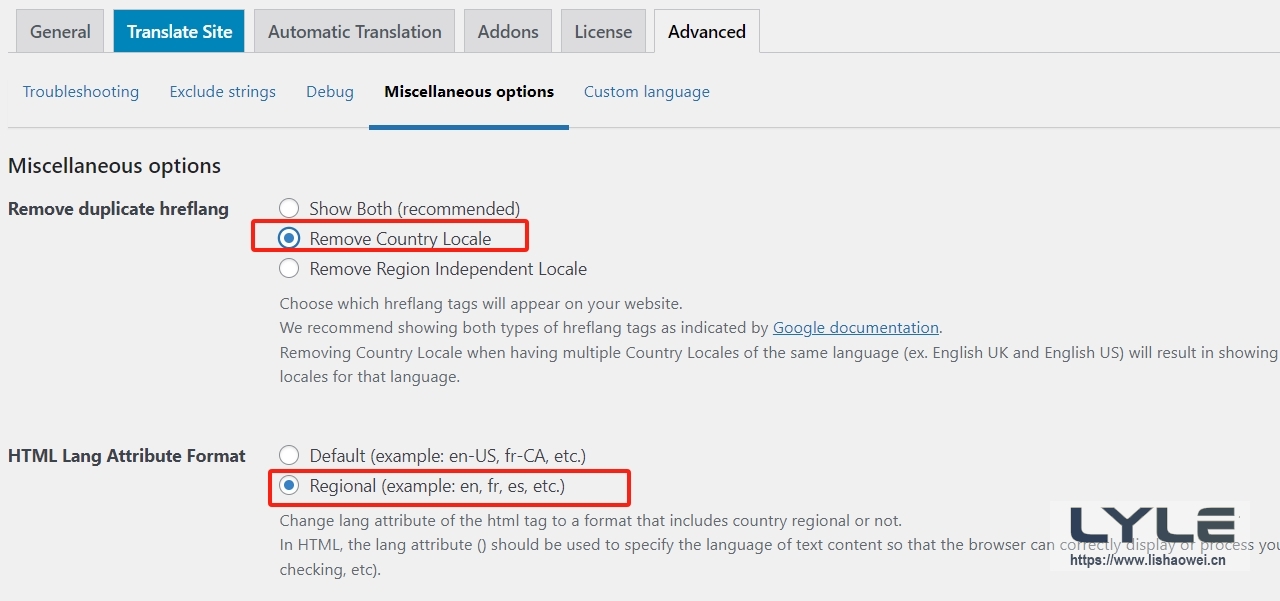This screenshot has width=1280, height=601.
Task: Pick the Default (en-US, fr-CA) lang format
Action: [x=289, y=456]
